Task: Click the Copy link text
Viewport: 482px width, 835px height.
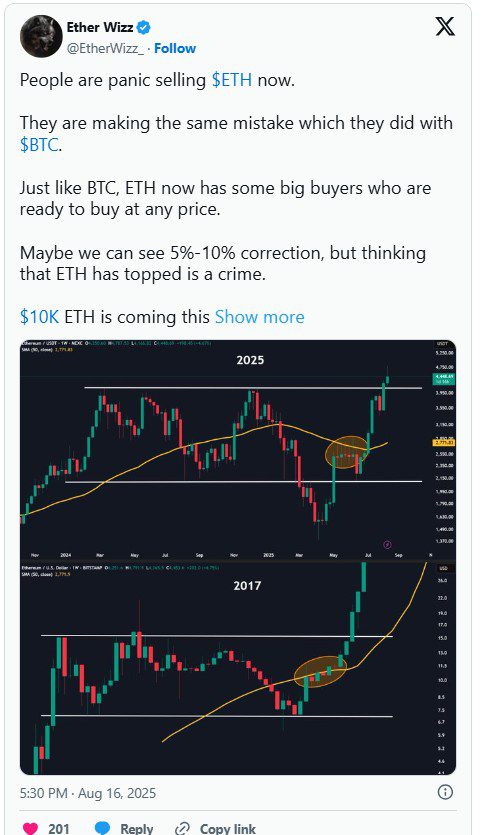Action: [228, 829]
